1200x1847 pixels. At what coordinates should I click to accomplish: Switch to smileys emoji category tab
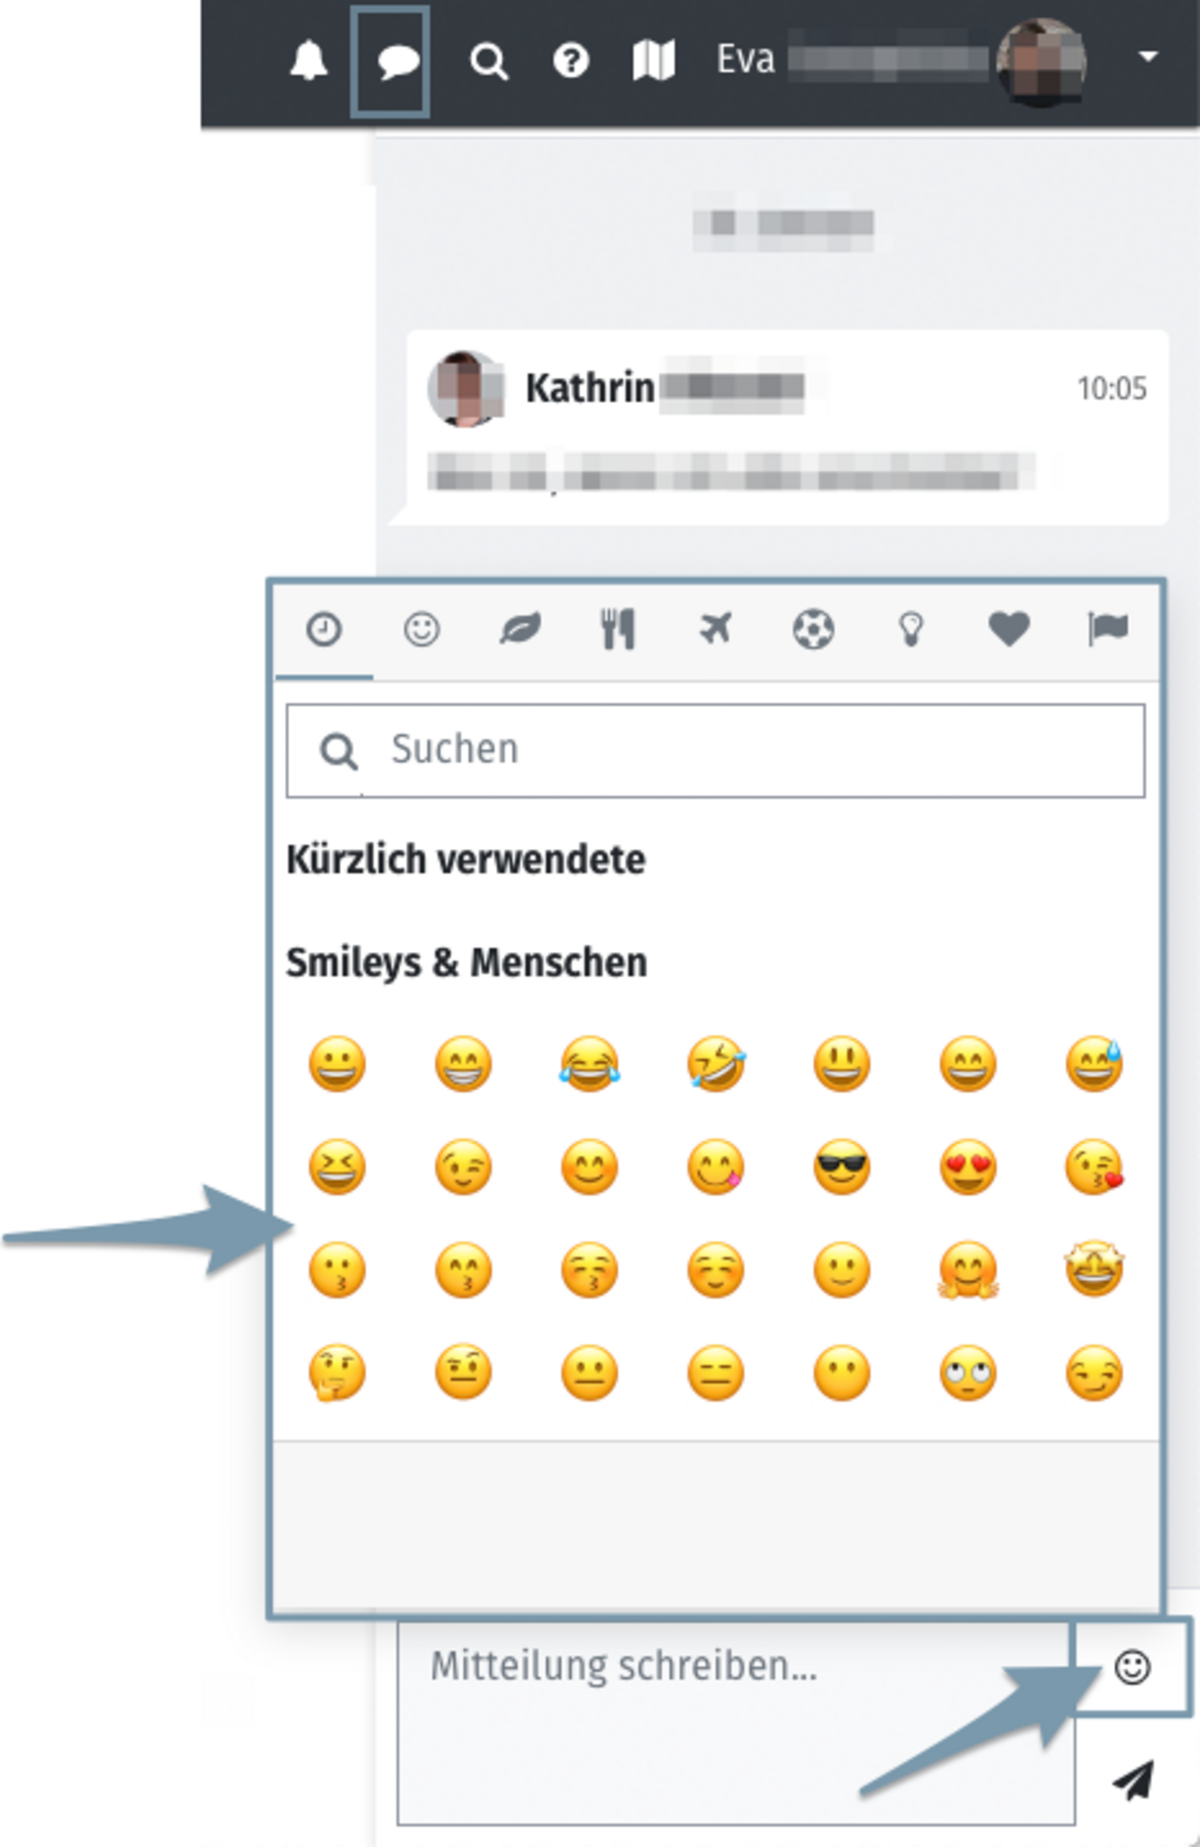[x=421, y=630]
